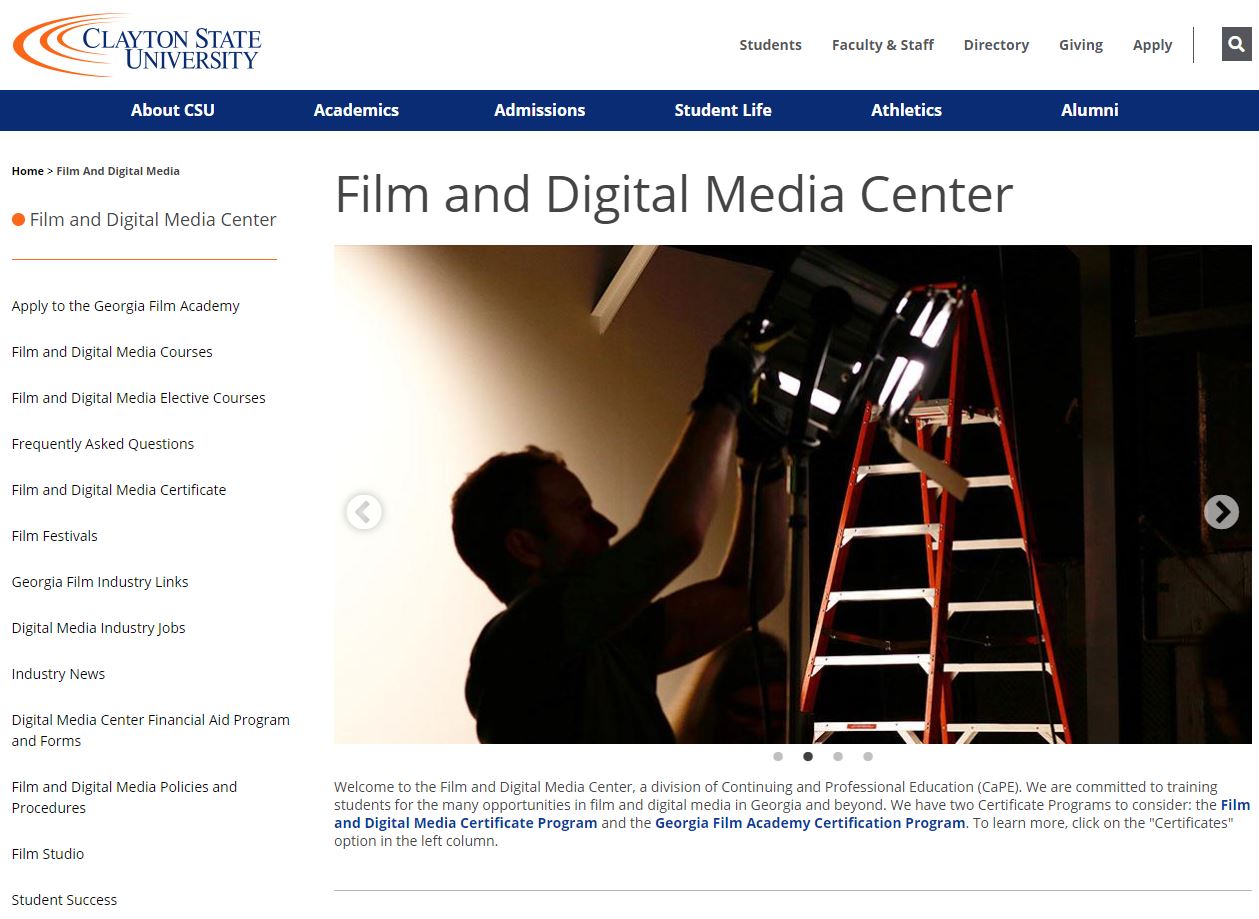The width and height of the screenshot is (1259, 919).
Task: Open the Giving link
Action: 1081,45
